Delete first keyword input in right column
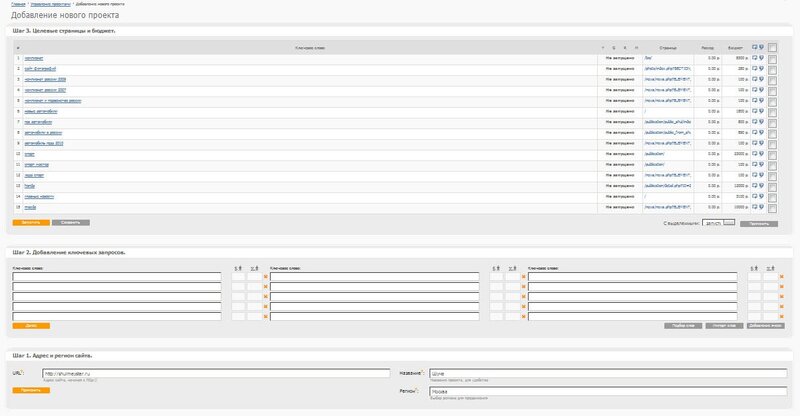800x416 pixels. (x=782, y=277)
